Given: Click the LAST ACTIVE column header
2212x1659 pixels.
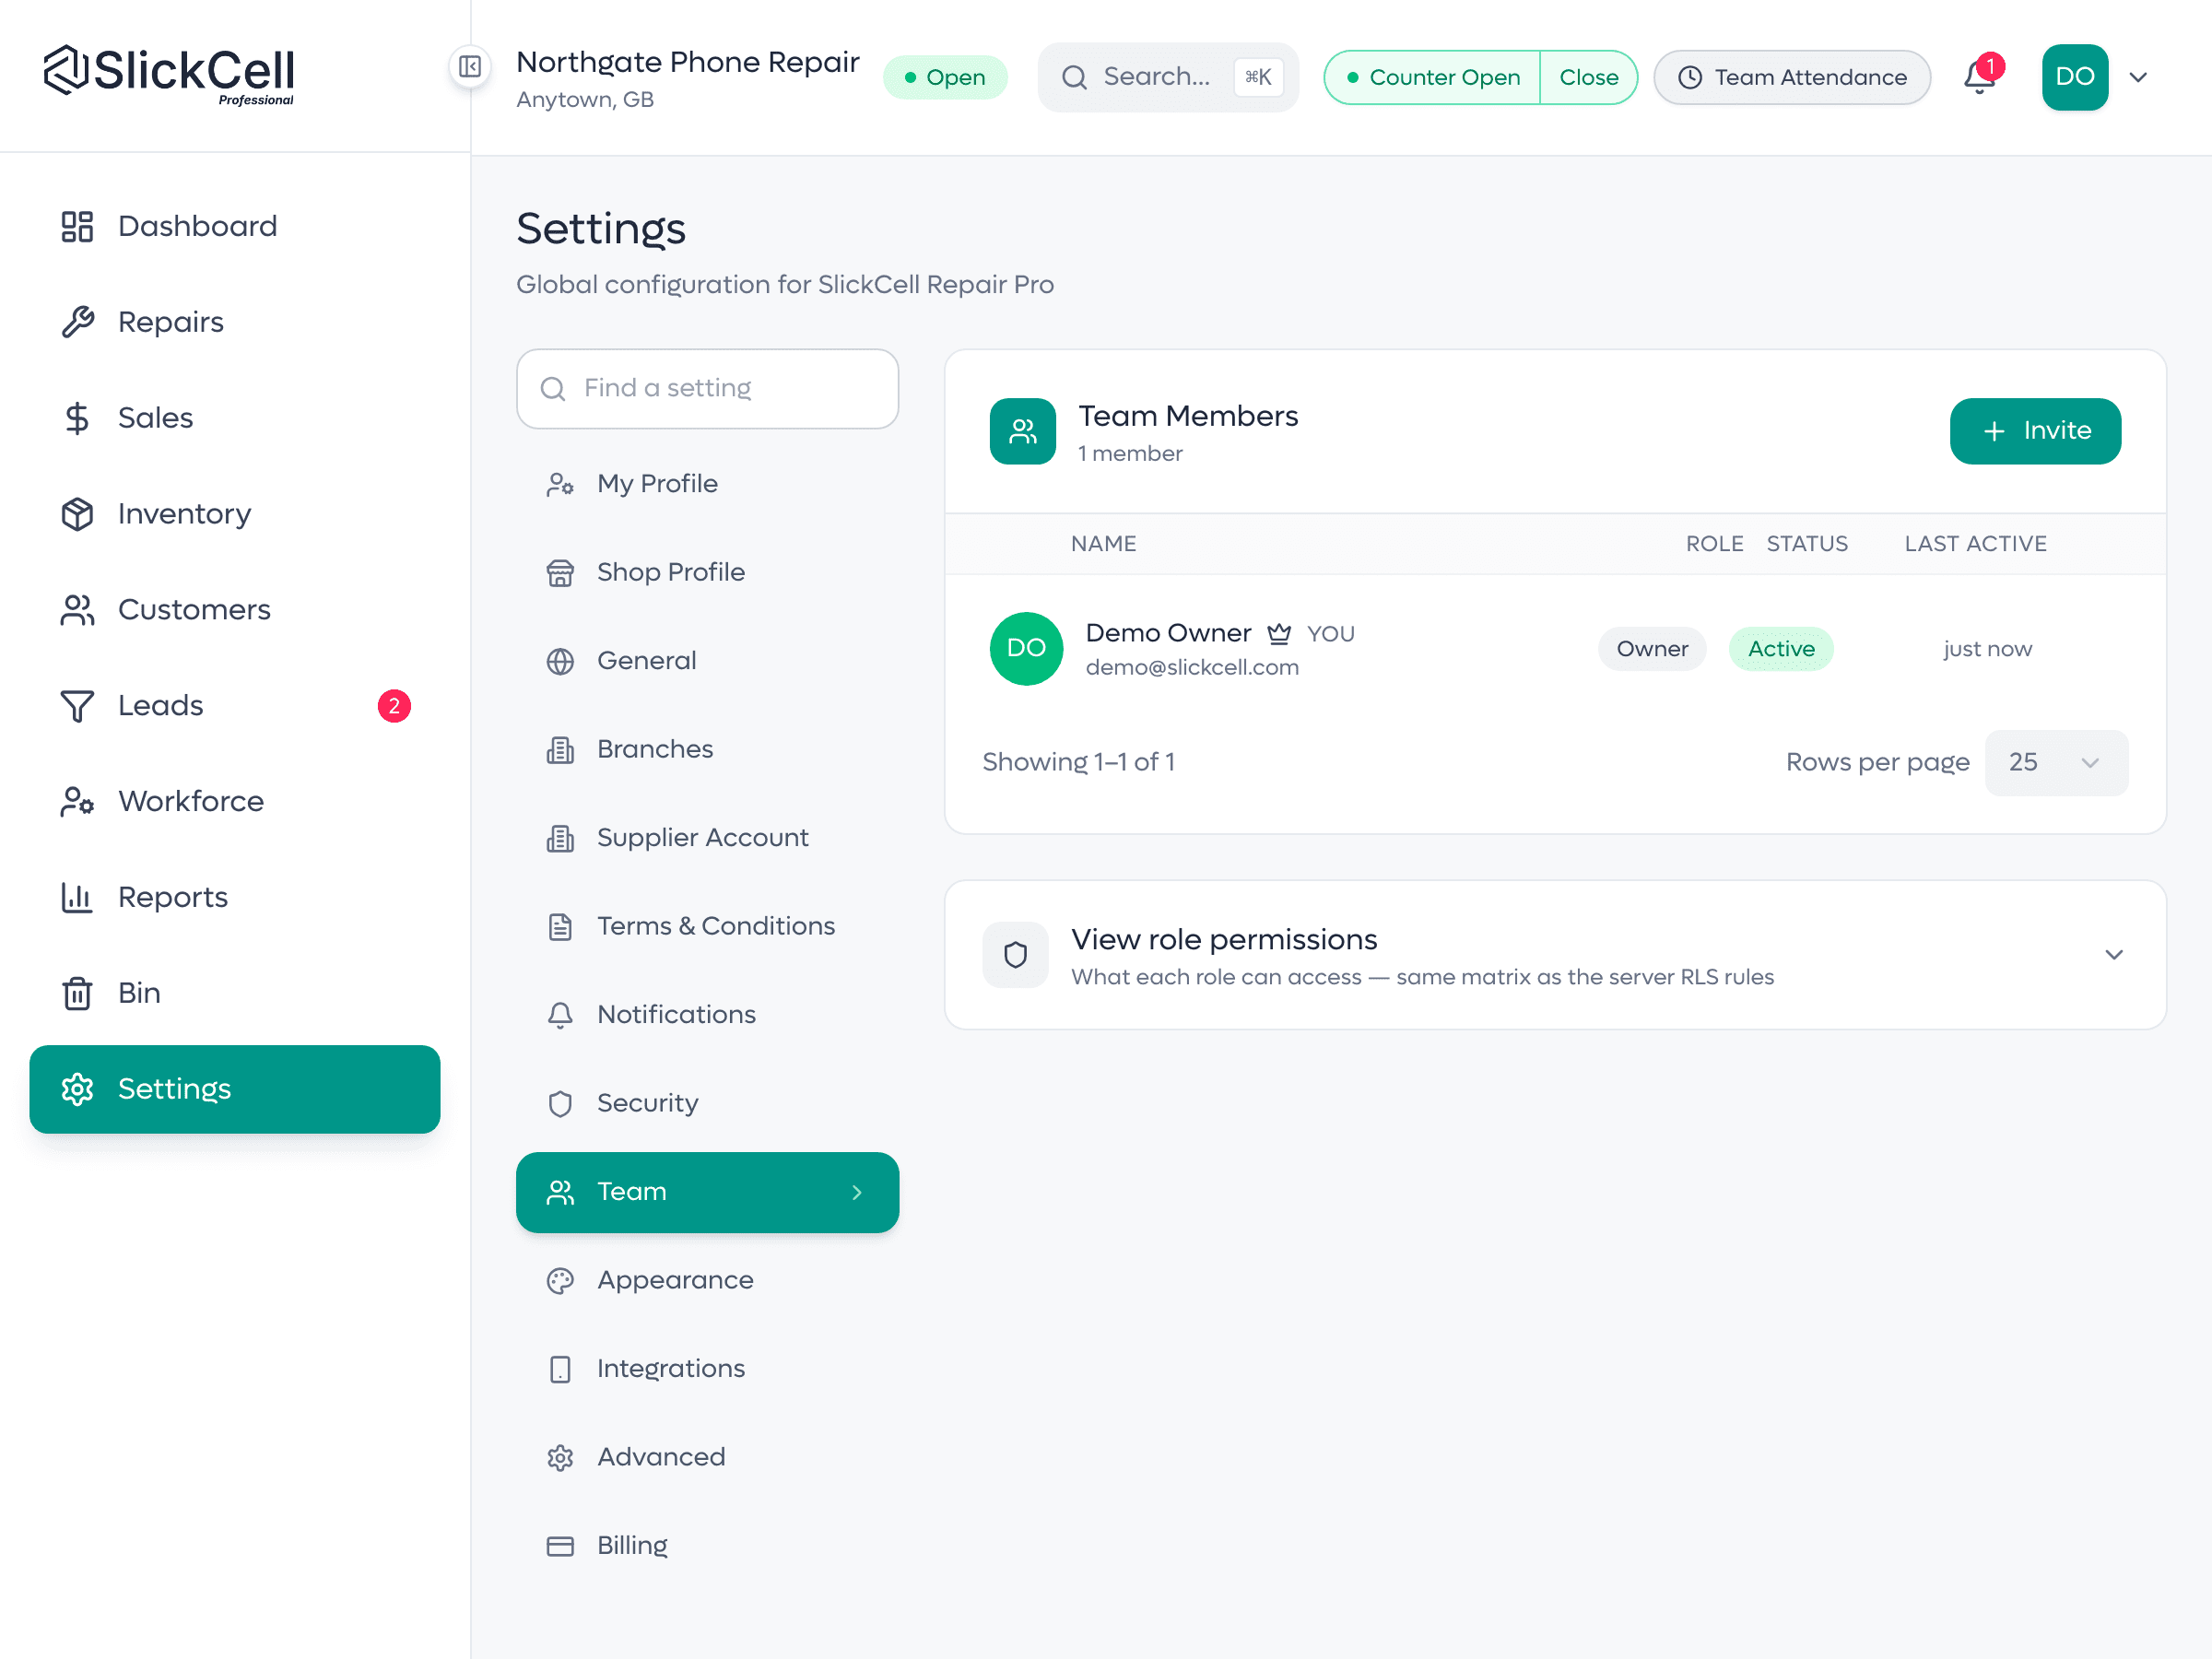Looking at the screenshot, I should click(1975, 544).
